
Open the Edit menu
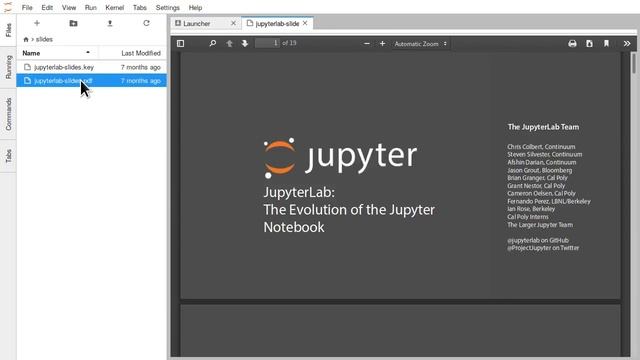click(47, 7)
